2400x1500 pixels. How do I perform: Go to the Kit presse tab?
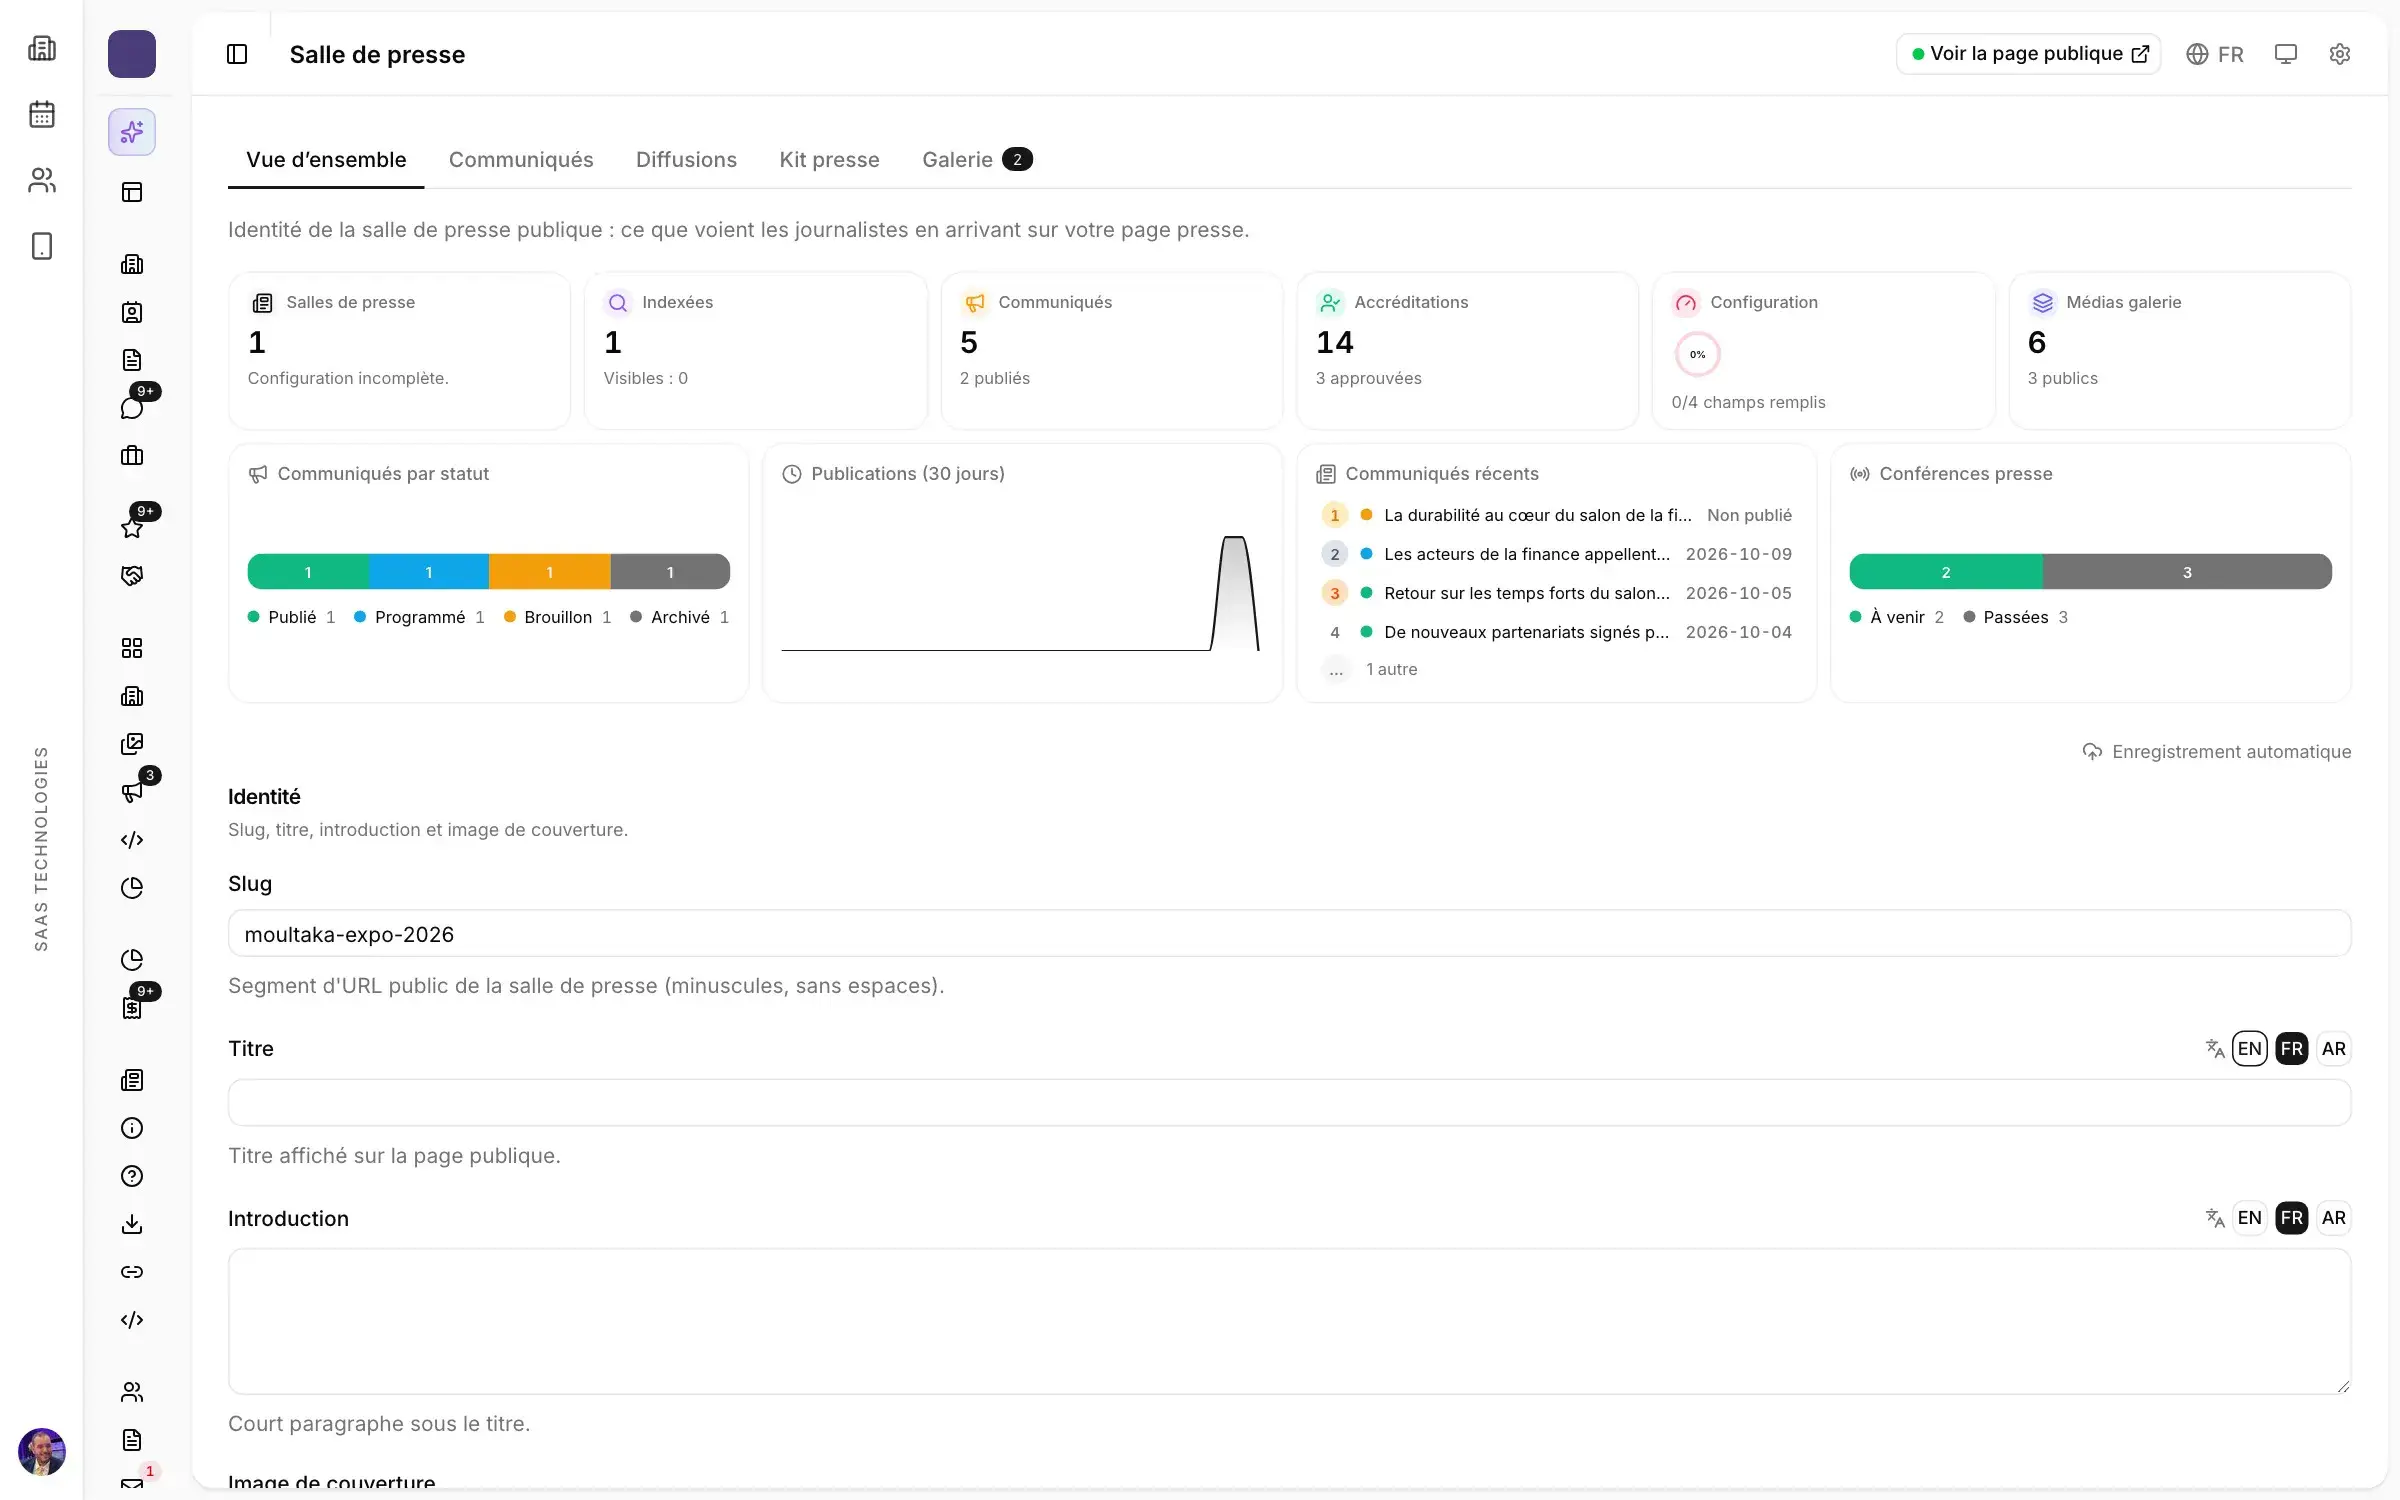[x=829, y=160]
